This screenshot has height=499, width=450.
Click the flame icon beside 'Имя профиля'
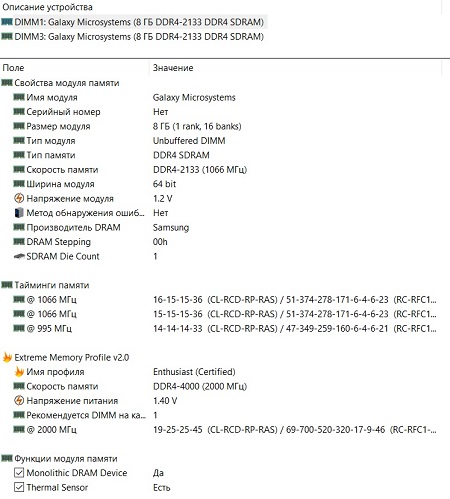point(19,372)
